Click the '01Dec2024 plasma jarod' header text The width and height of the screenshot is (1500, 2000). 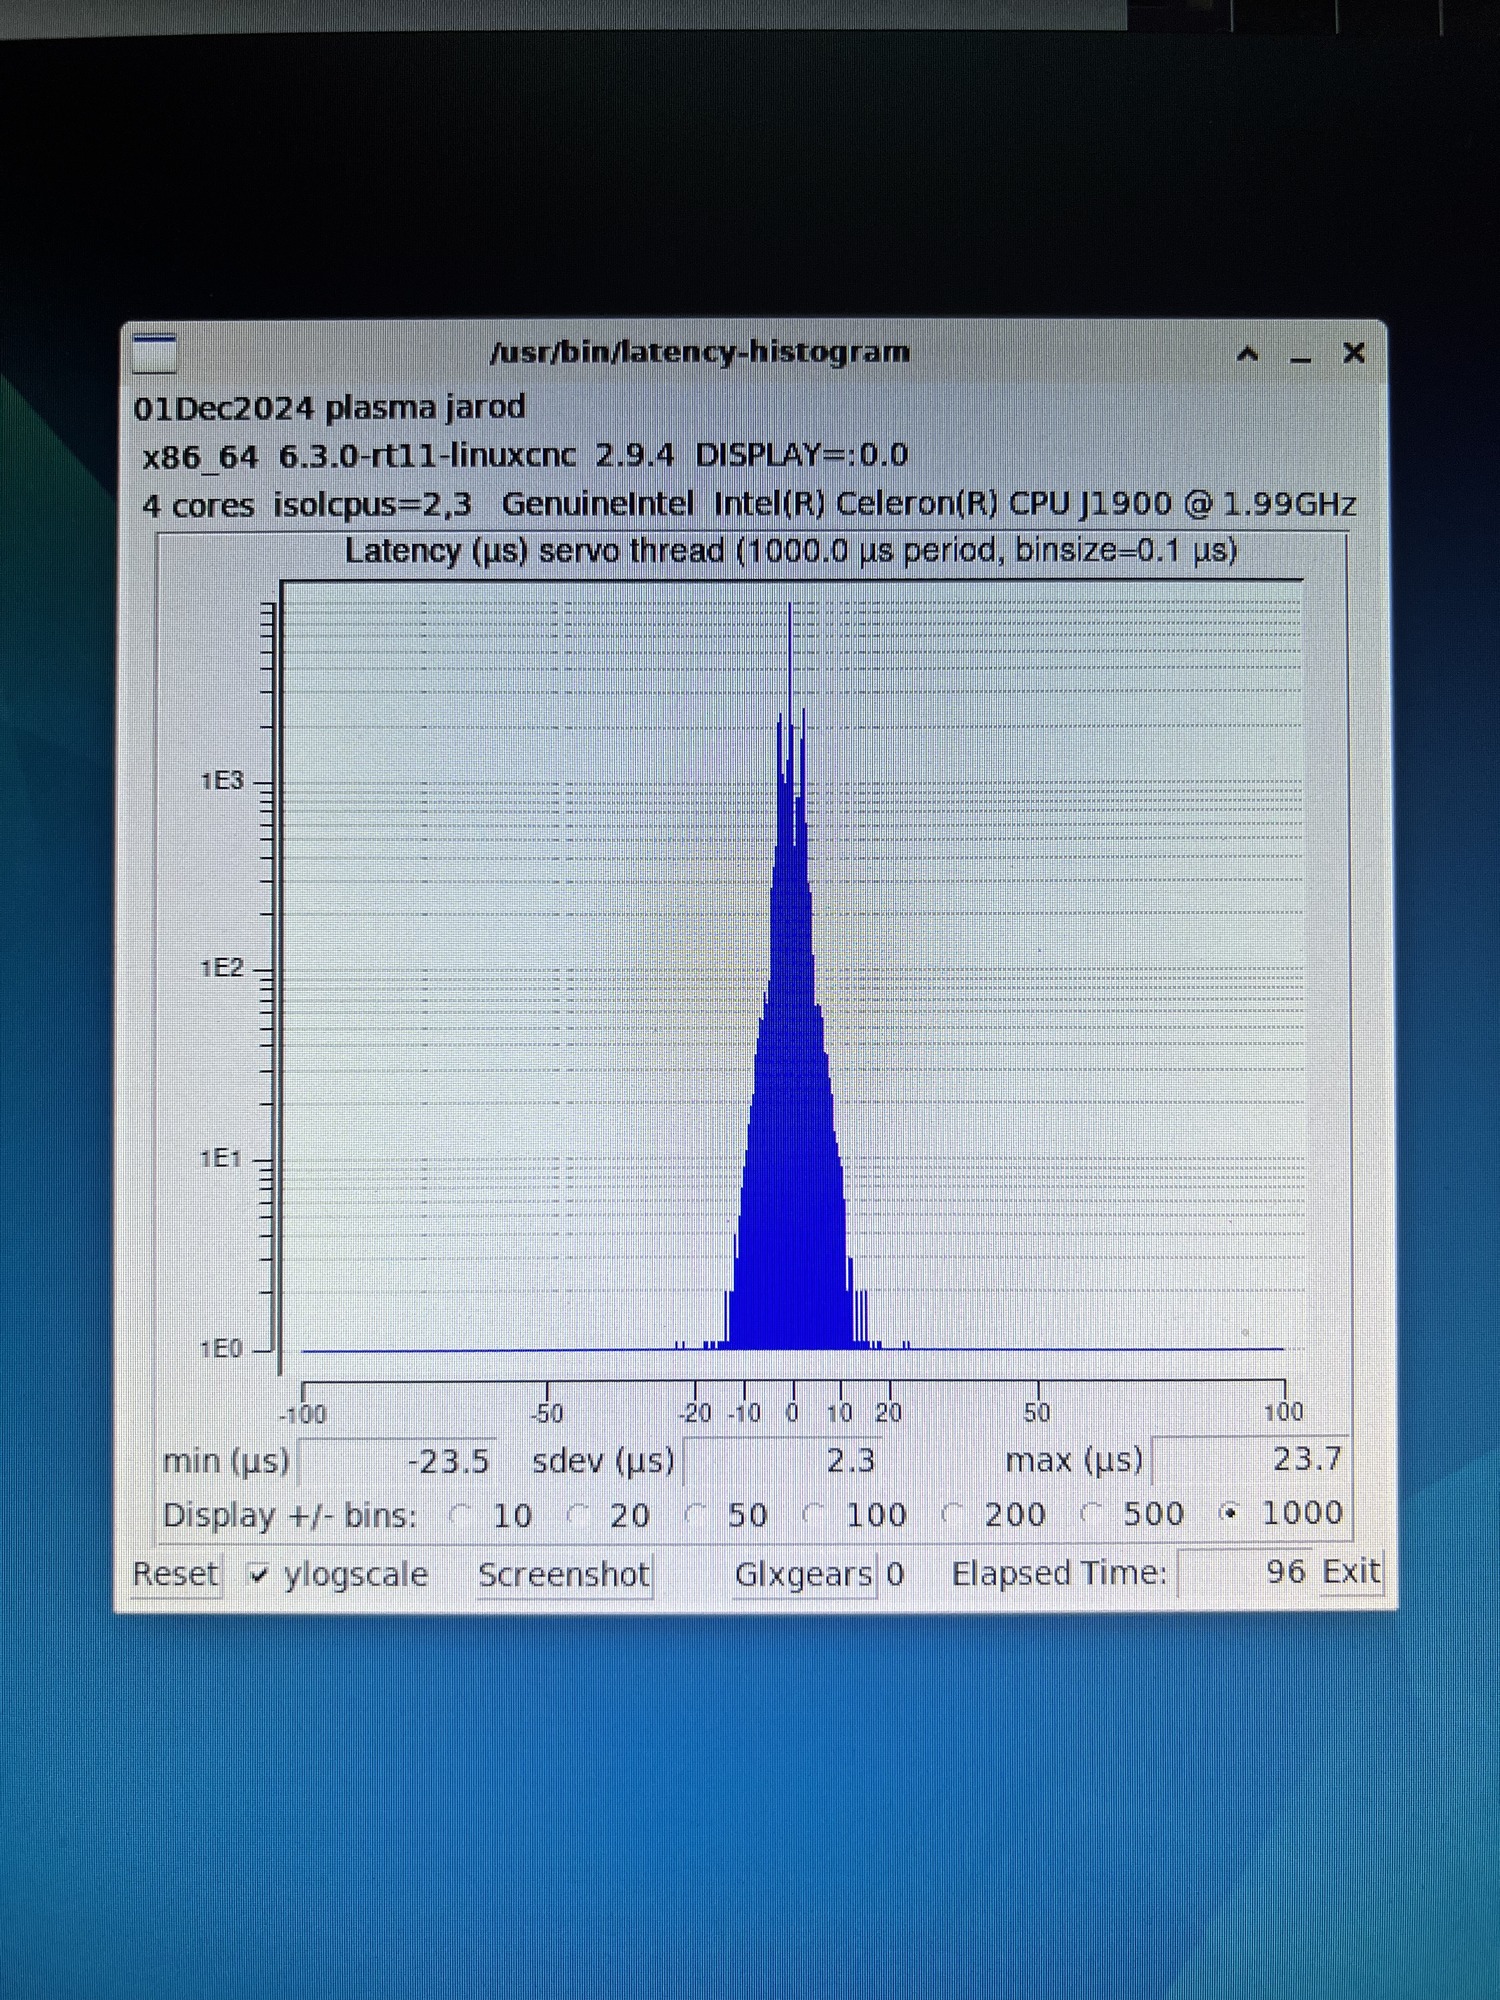(x=329, y=408)
